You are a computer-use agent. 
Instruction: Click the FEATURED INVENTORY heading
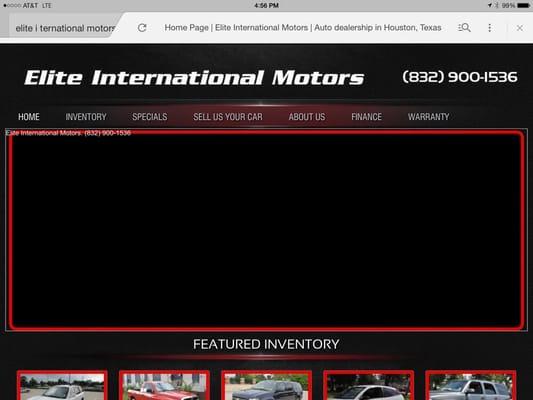pos(266,344)
